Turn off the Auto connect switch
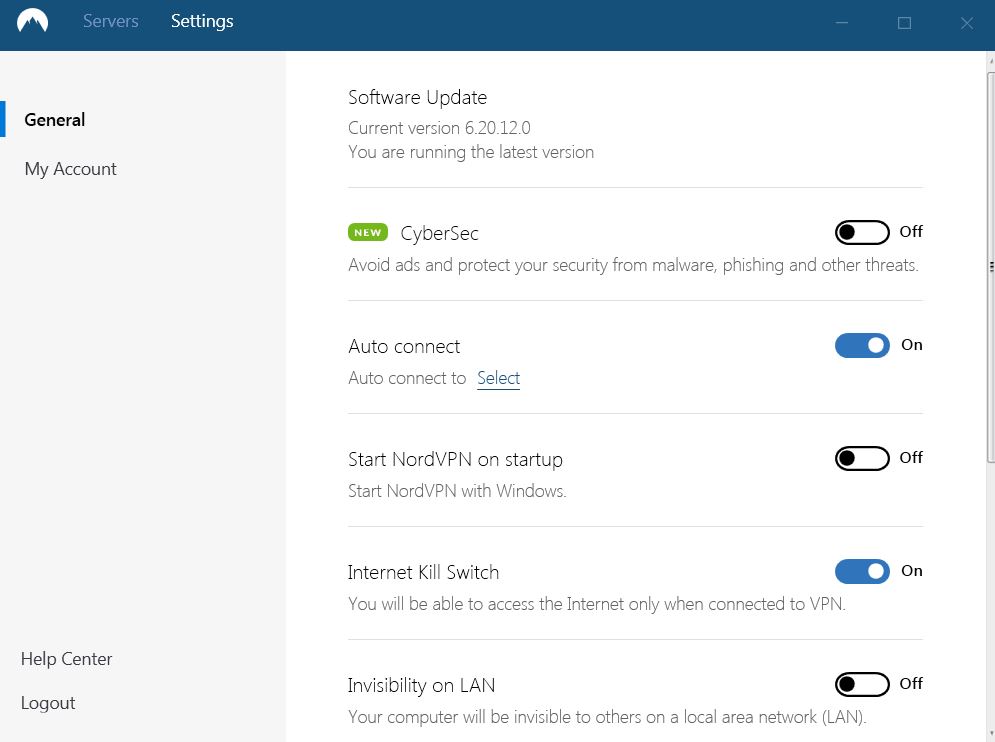Viewport: 995px width, 742px height. [862, 345]
